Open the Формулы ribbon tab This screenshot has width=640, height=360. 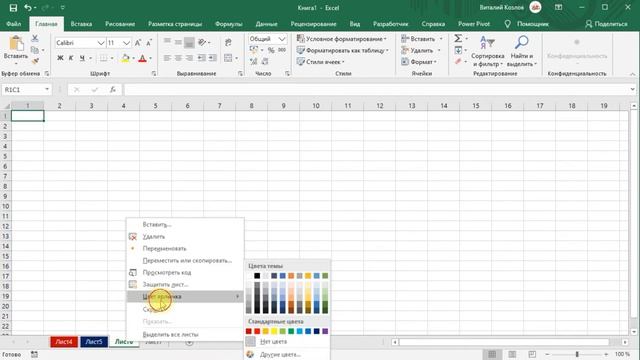coord(229,24)
